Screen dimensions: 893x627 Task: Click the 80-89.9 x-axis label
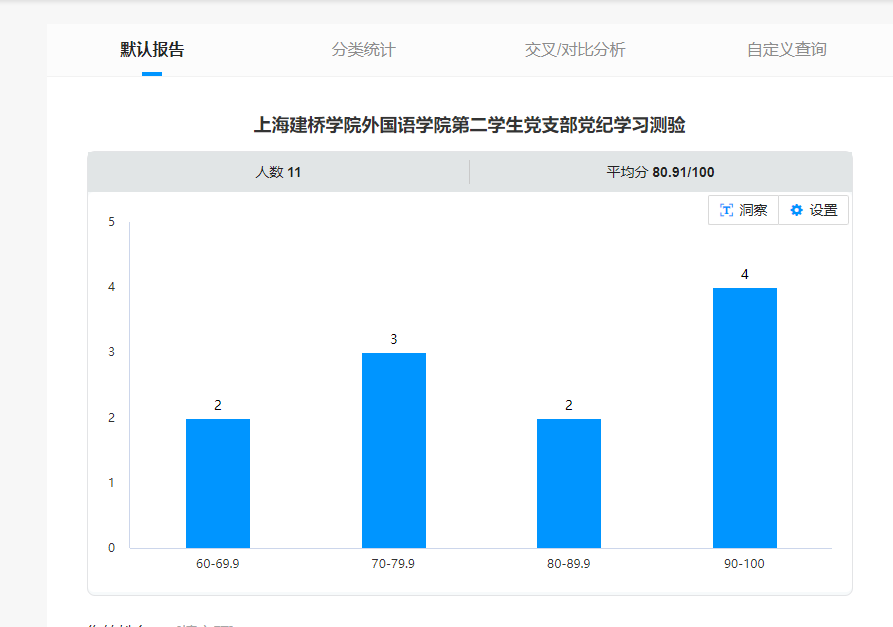click(569, 564)
